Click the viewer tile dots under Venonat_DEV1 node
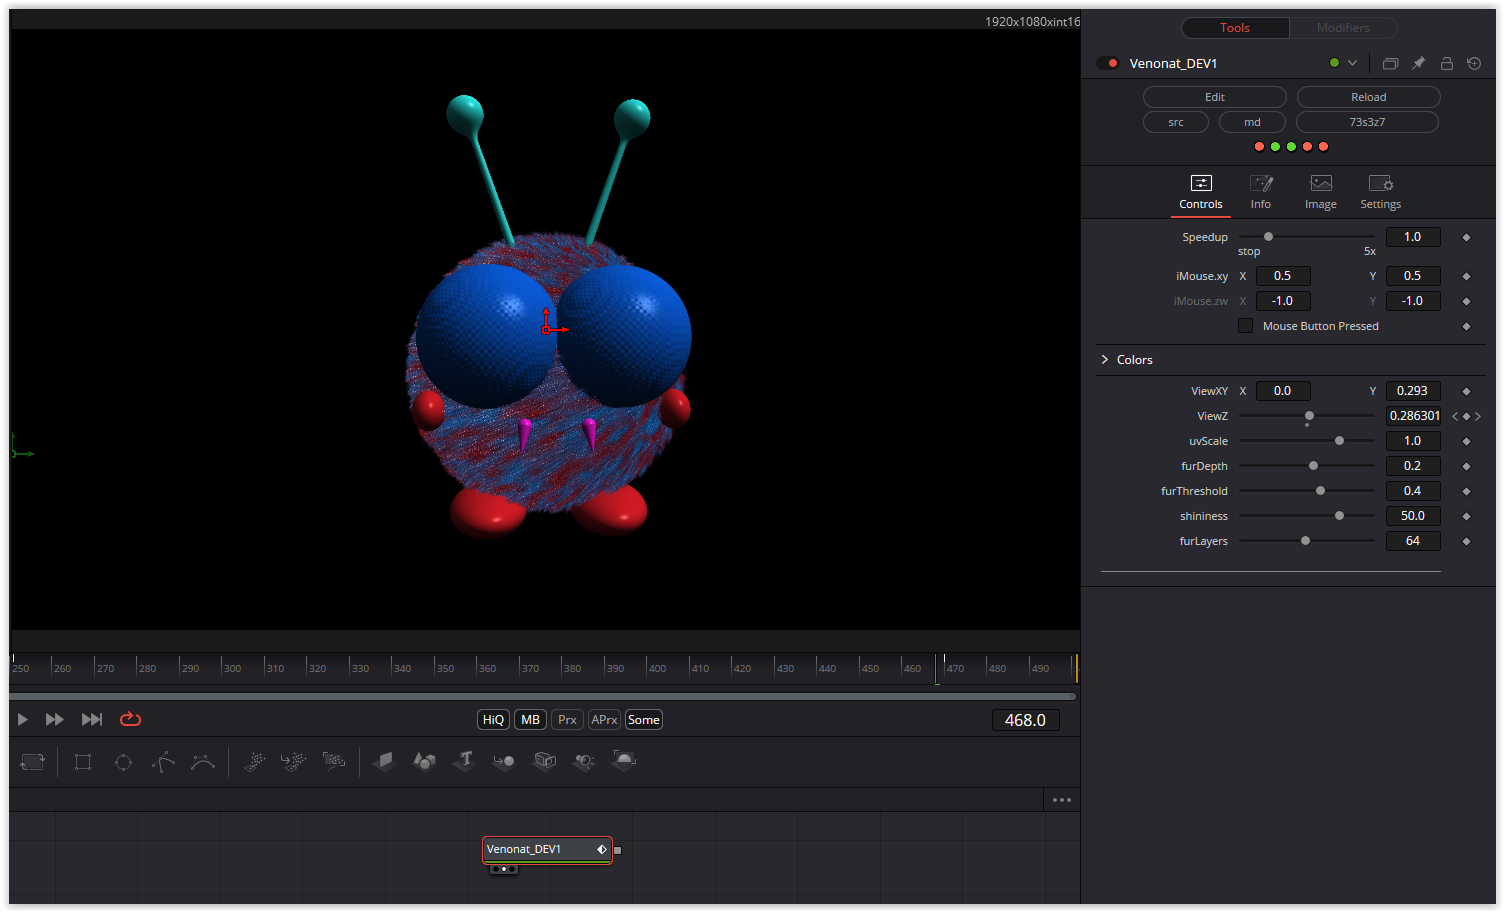 coord(504,869)
